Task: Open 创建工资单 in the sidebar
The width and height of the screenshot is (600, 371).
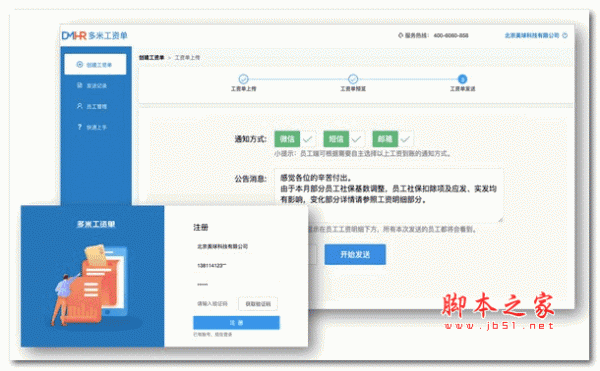Action: point(95,64)
